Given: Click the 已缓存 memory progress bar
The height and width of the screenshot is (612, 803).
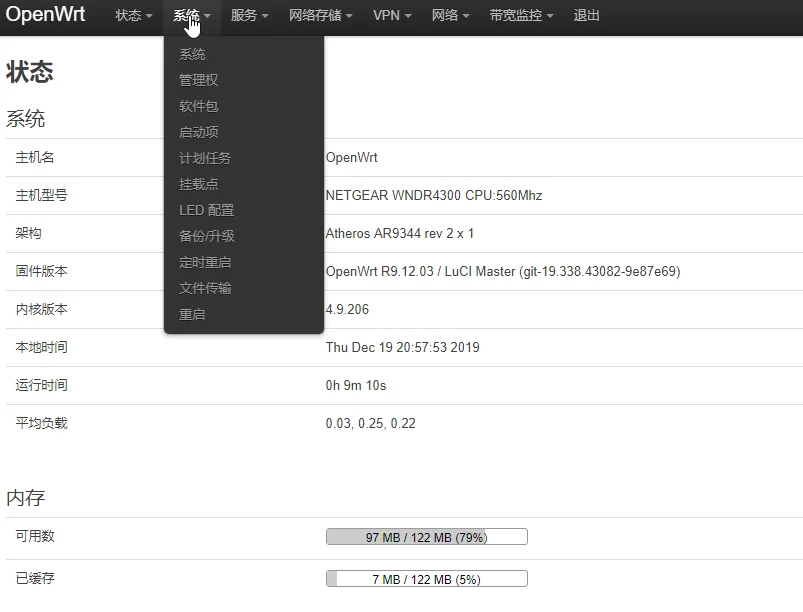Looking at the screenshot, I should pos(427,579).
